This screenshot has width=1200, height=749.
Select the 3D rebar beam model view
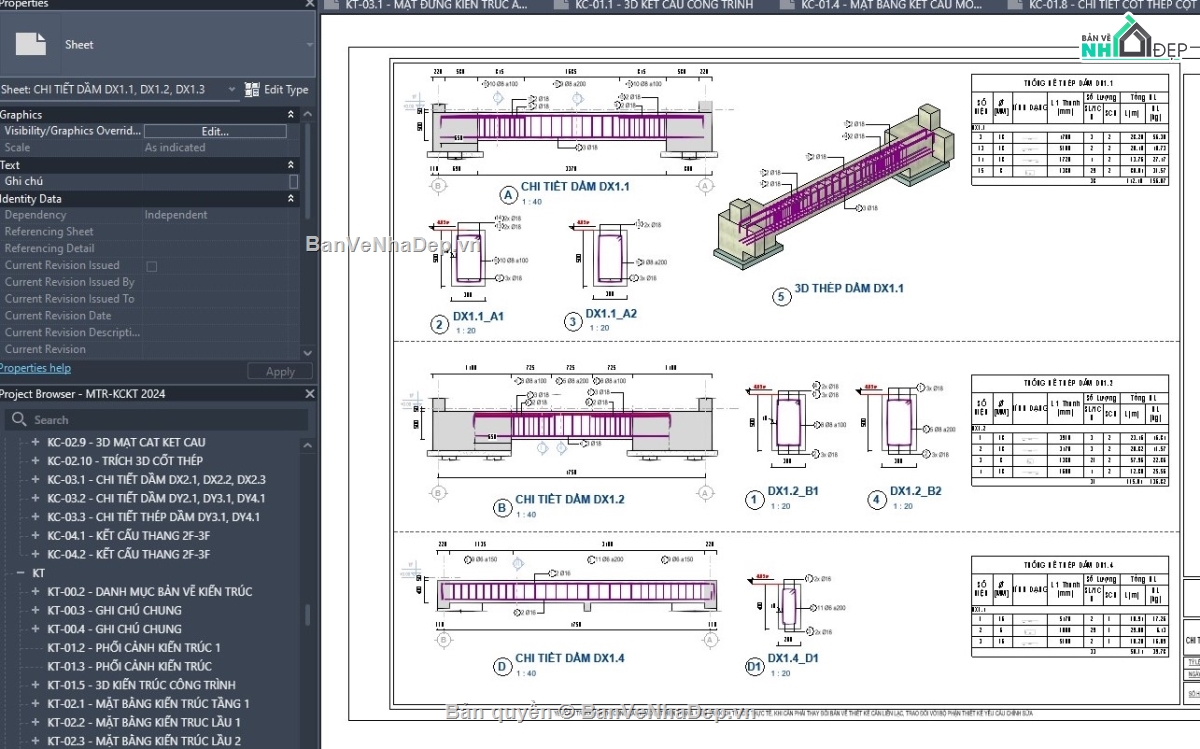click(x=834, y=189)
